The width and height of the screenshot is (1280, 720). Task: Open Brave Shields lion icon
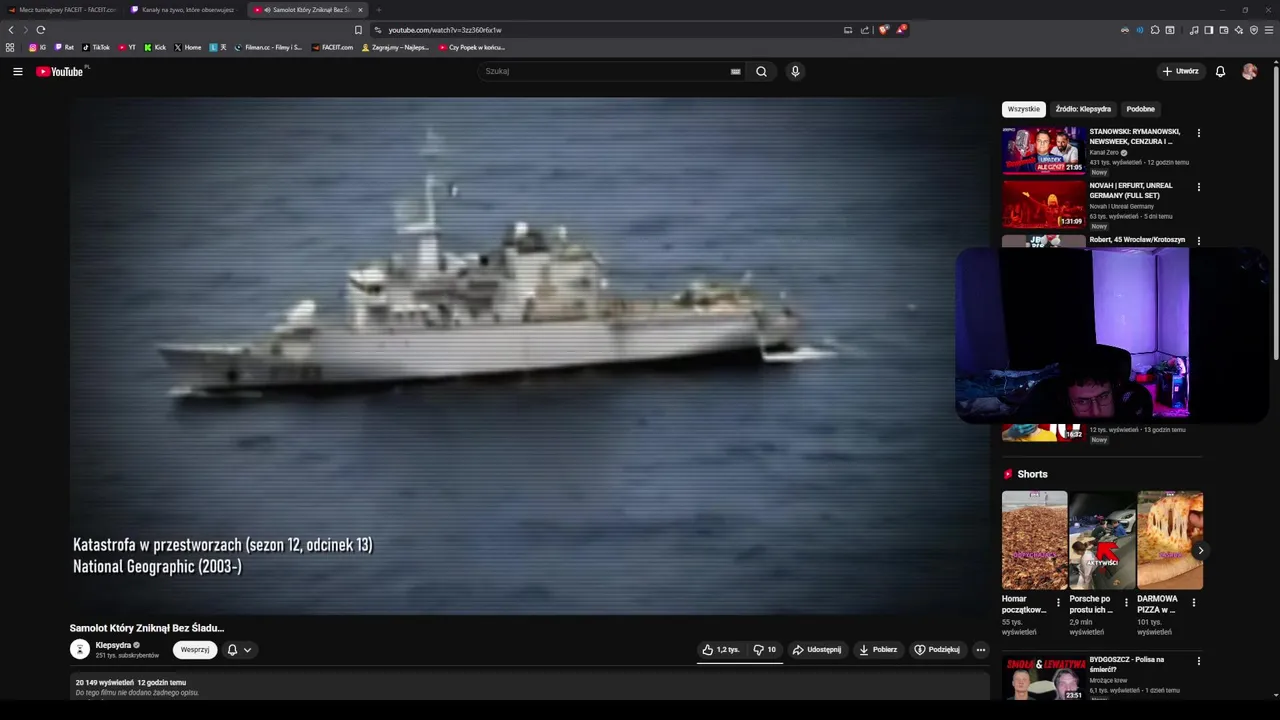(883, 30)
